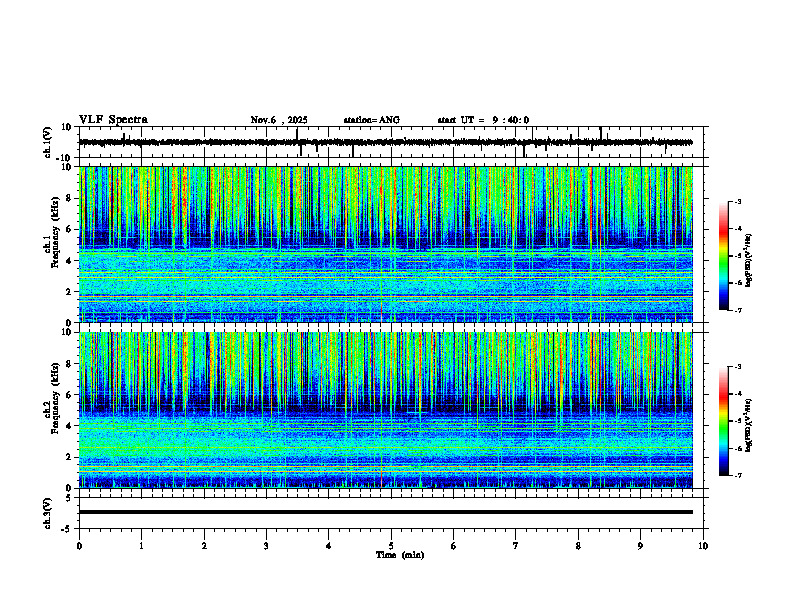The image size is (792, 612).
Task: Click the "-7" label below ch.2 colorbar
Action: 737,475
